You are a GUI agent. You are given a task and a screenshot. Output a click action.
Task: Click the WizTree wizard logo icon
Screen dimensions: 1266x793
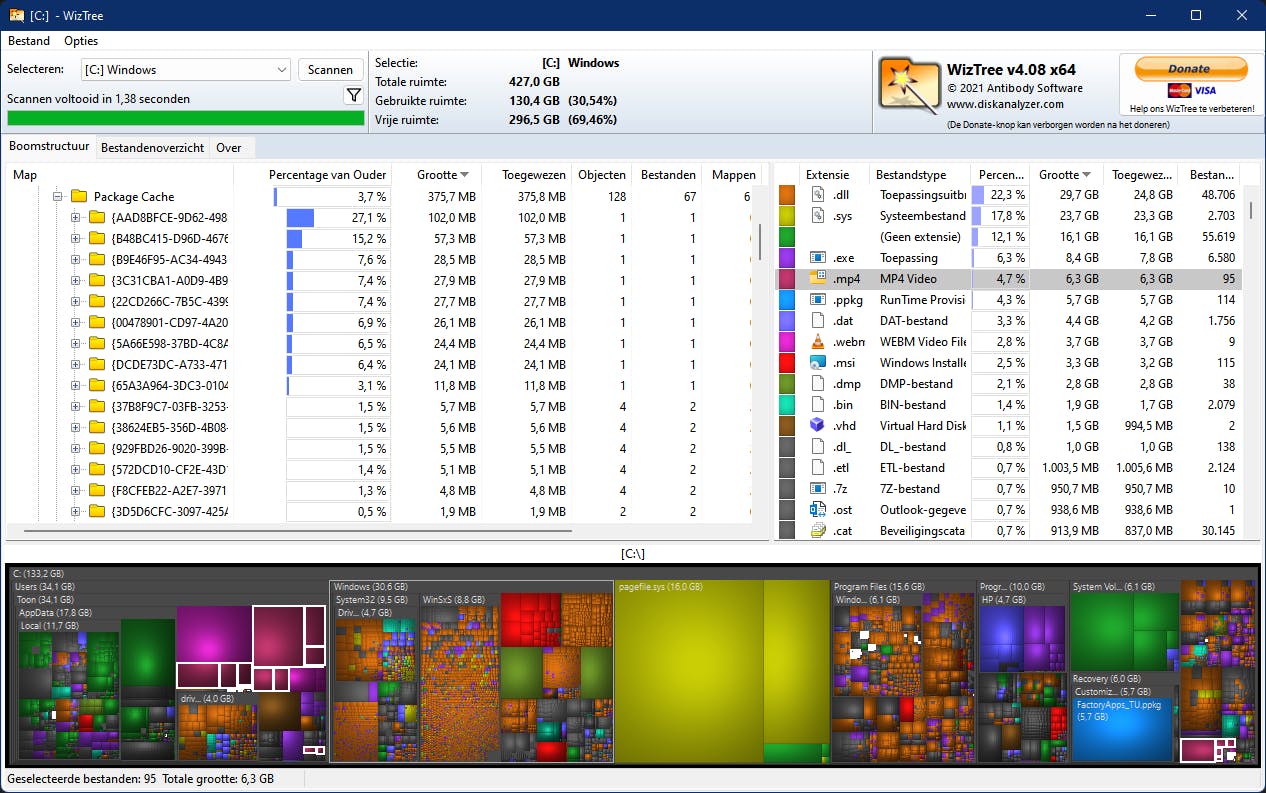point(908,84)
